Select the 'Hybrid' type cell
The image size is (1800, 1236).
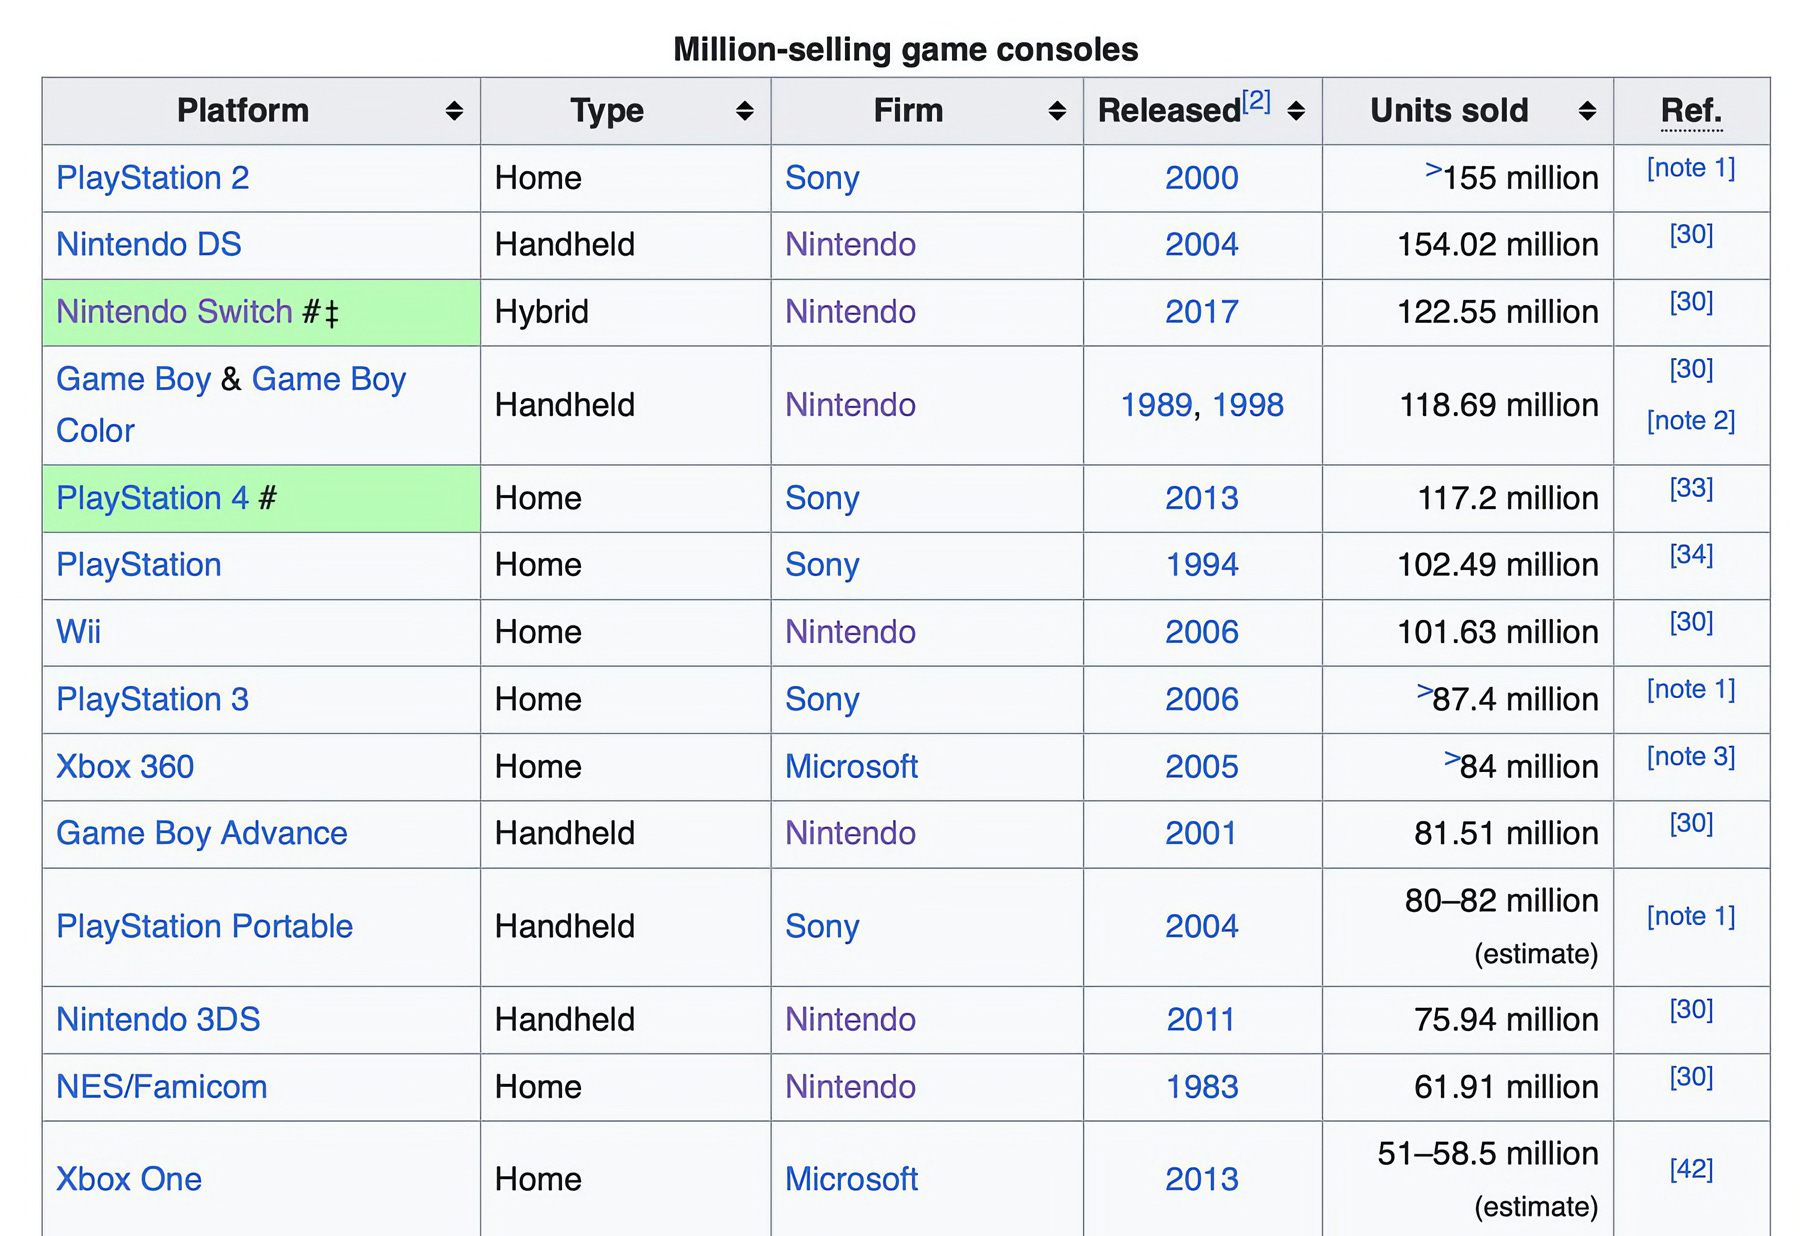tap(625, 312)
